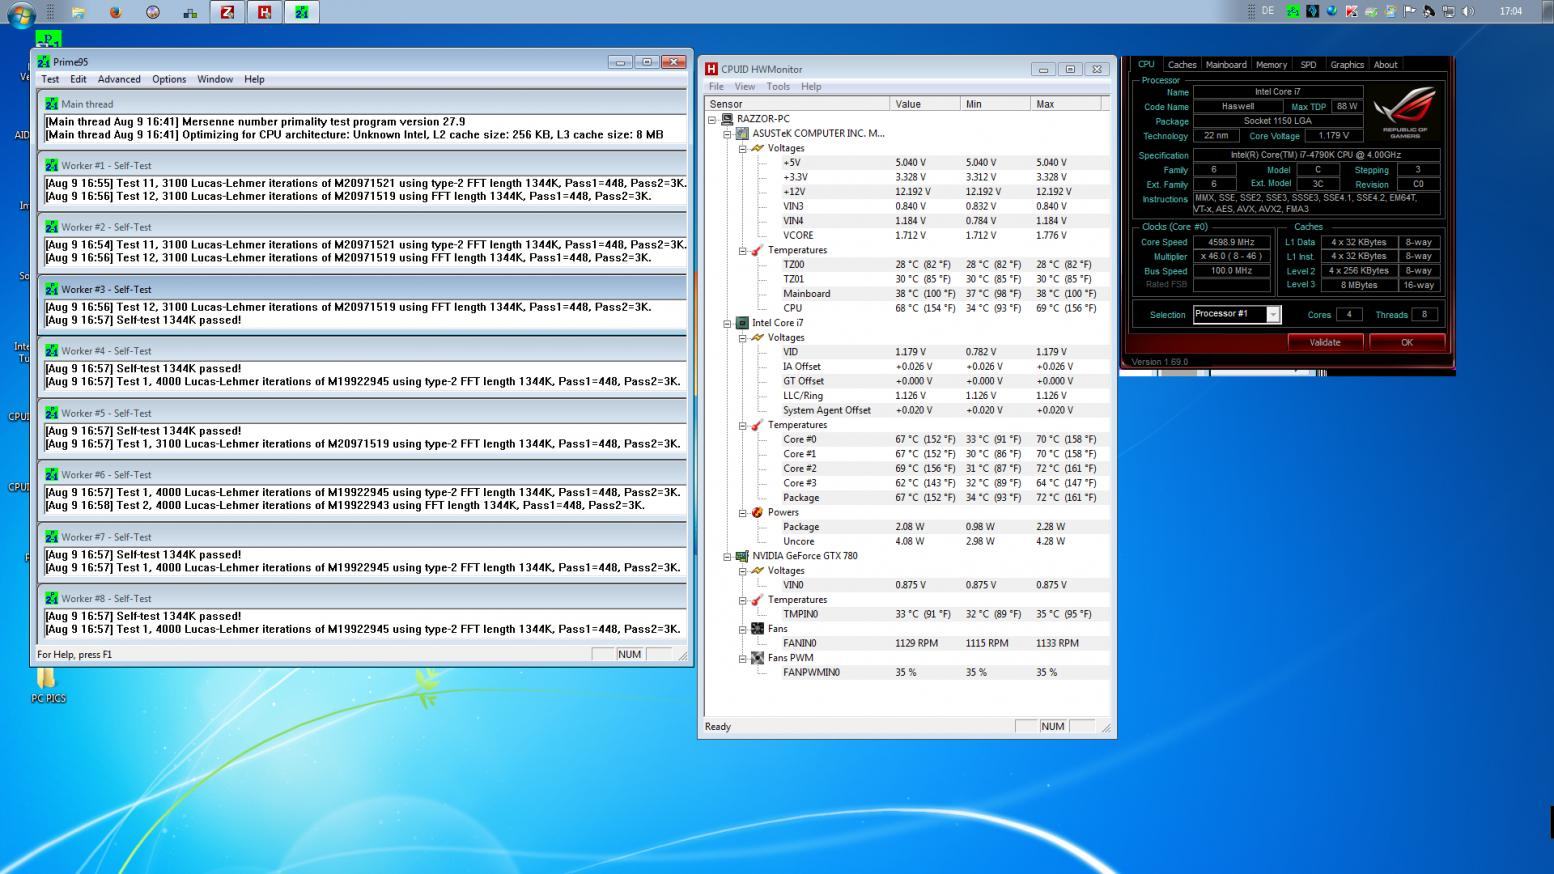This screenshot has height=874, width=1554.
Task: Click the Prime95 window resize grip
Action: (684, 656)
